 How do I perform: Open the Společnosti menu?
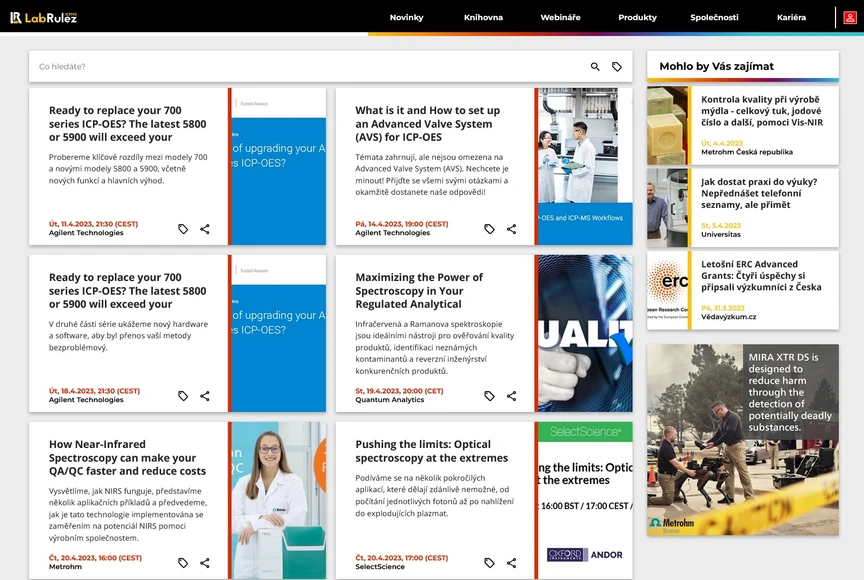(x=714, y=18)
